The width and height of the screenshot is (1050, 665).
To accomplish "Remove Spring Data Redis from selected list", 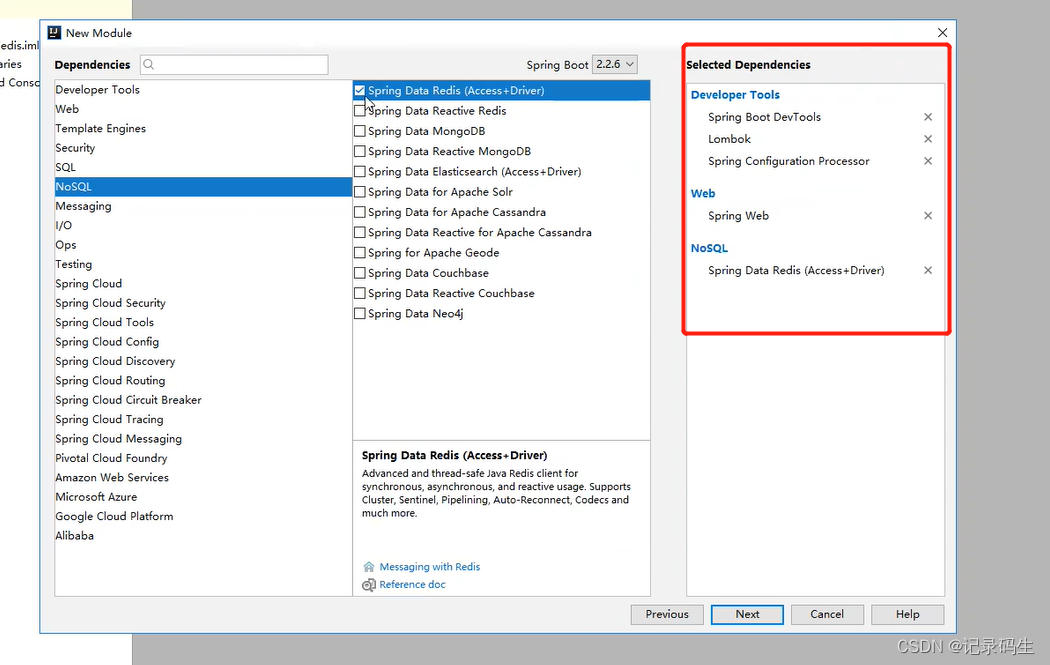I will (928, 271).
